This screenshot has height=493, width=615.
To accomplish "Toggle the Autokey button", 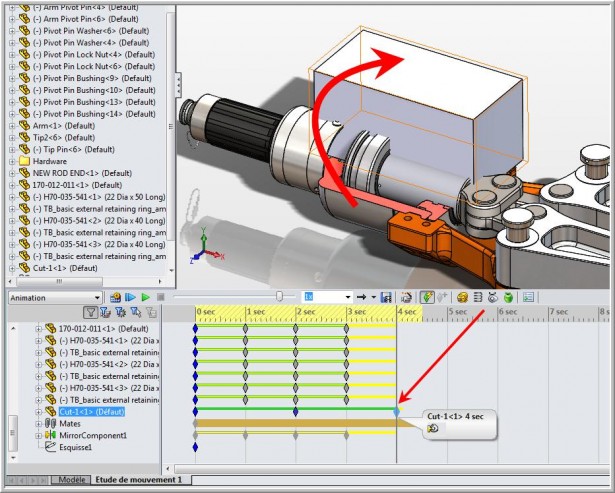I will [x=427, y=297].
